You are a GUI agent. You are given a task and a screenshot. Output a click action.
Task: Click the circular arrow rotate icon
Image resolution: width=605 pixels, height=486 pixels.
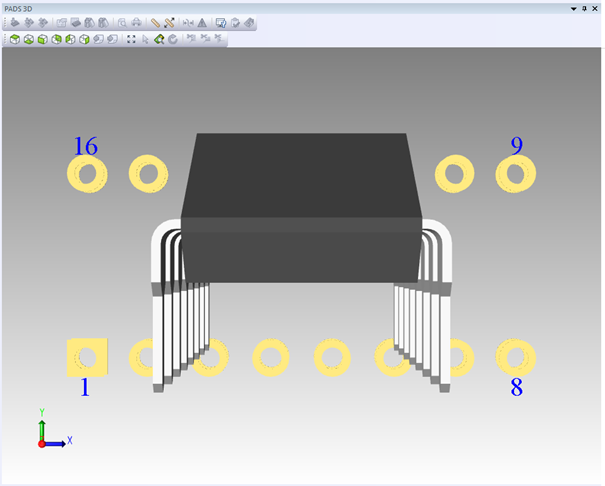pos(173,39)
